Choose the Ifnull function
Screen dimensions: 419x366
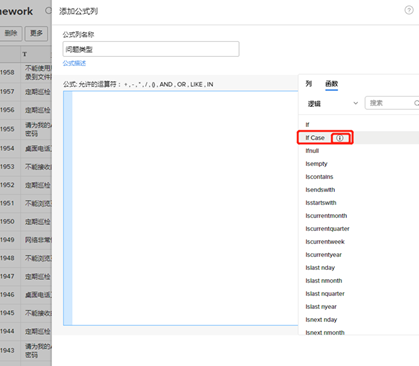click(x=312, y=151)
